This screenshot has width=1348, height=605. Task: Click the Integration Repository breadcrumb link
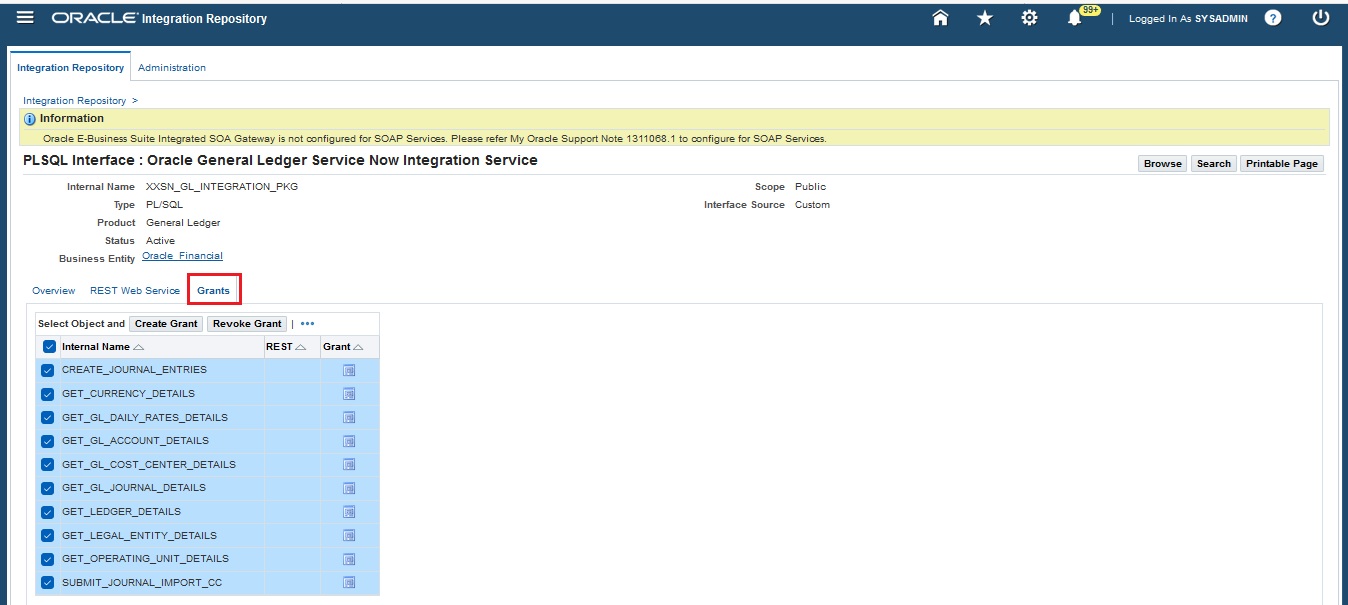click(x=75, y=101)
